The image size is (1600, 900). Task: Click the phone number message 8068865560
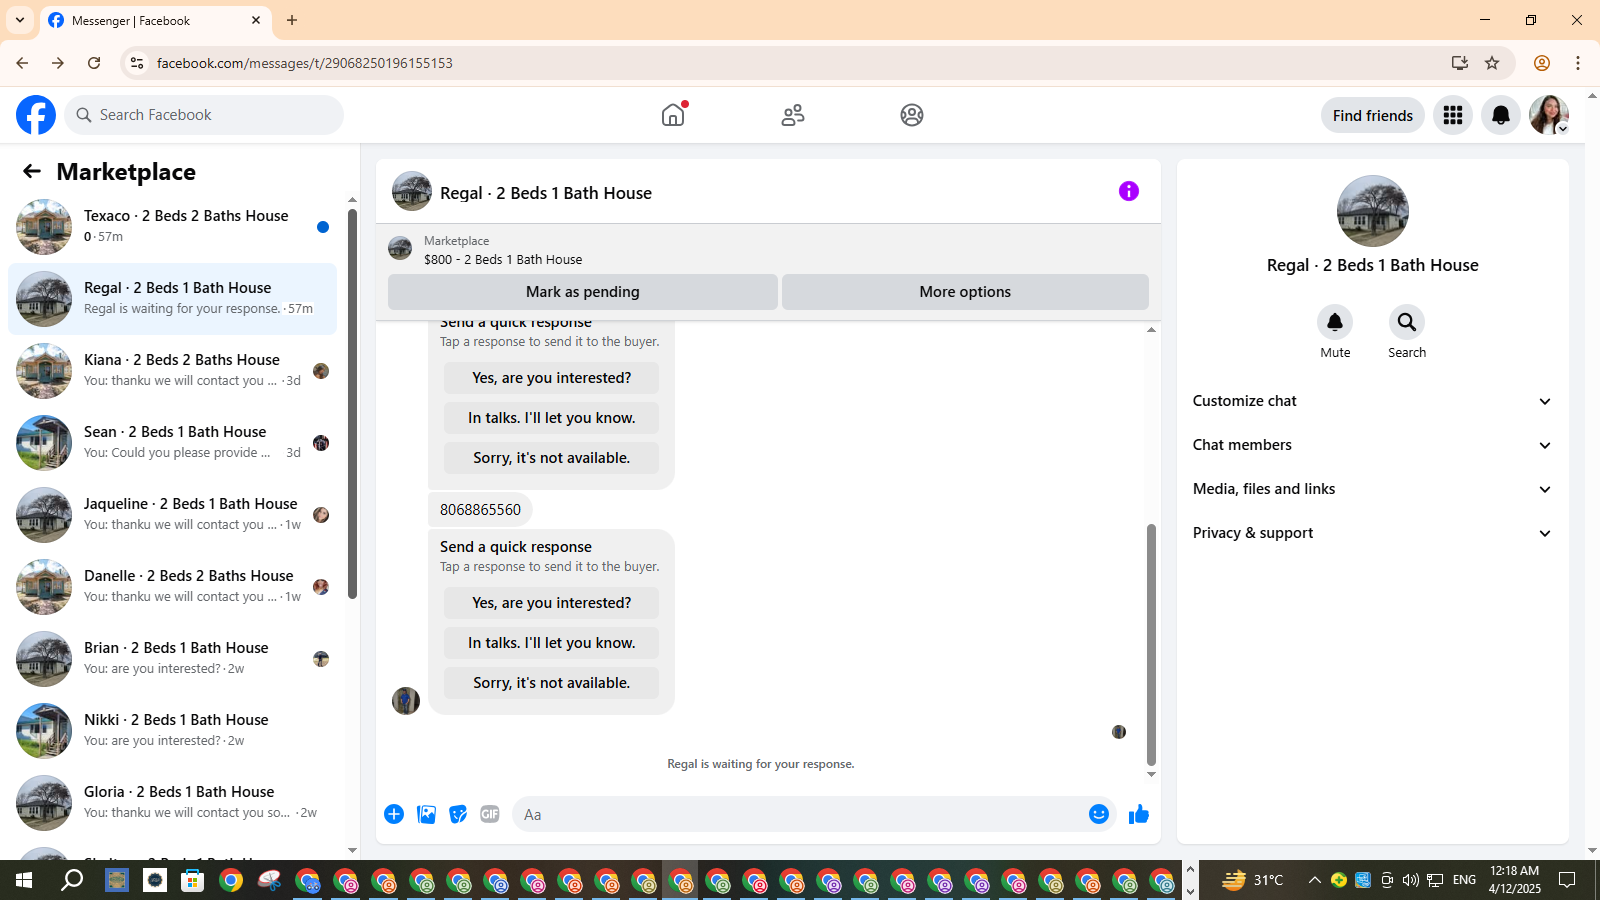(x=480, y=509)
